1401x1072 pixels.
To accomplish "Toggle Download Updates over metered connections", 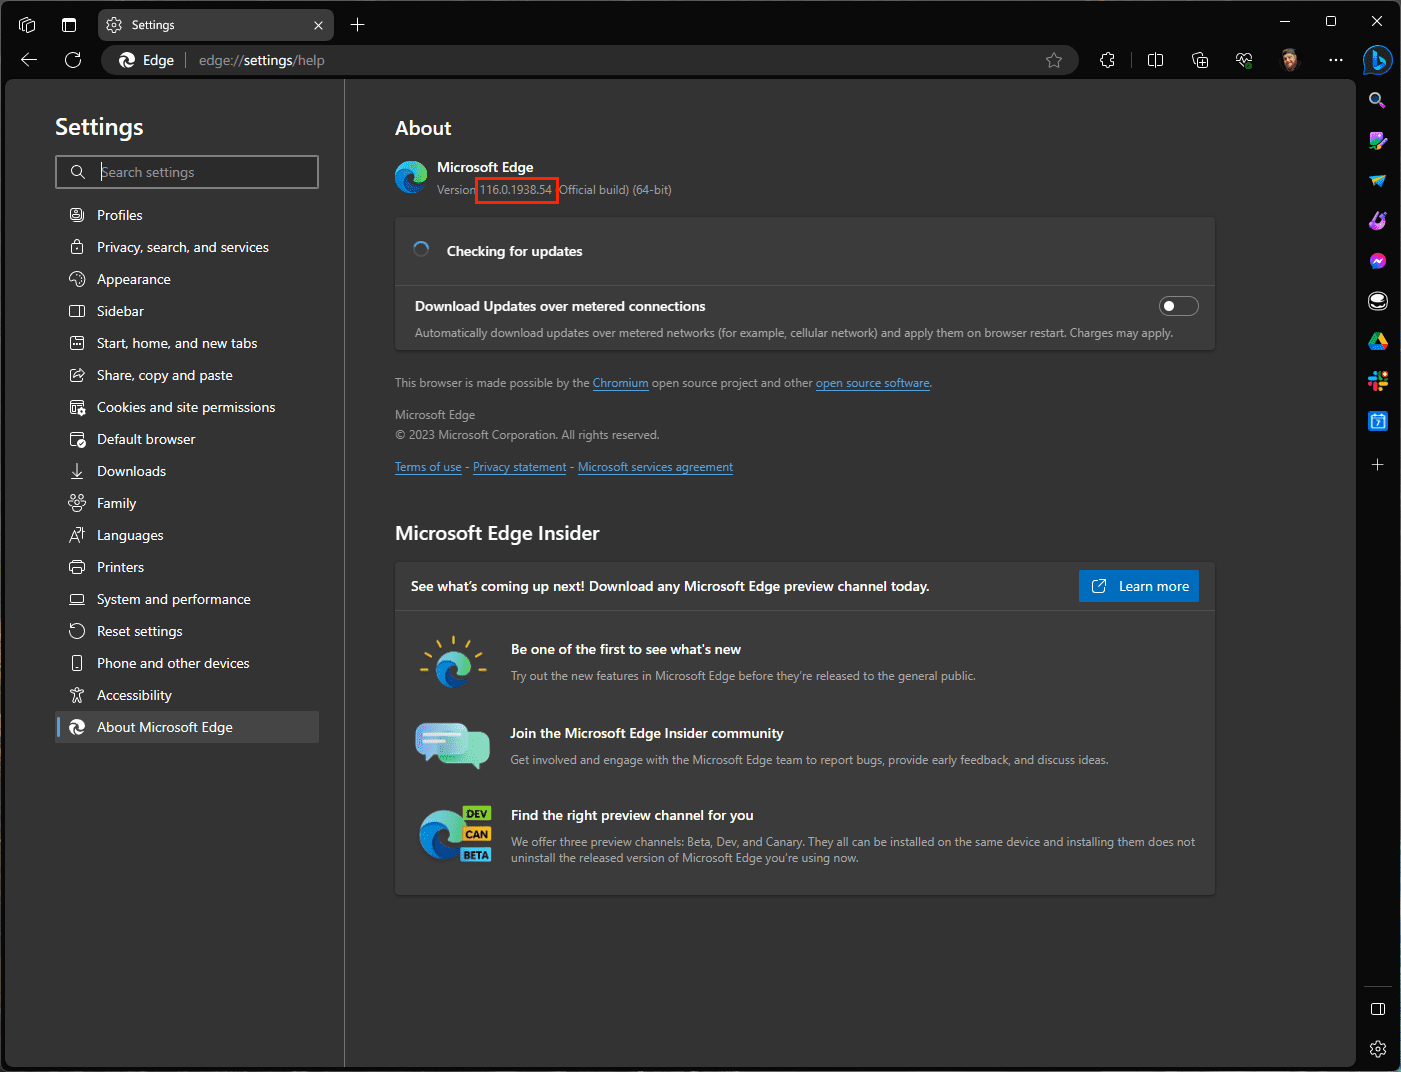I will (1178, 306).
